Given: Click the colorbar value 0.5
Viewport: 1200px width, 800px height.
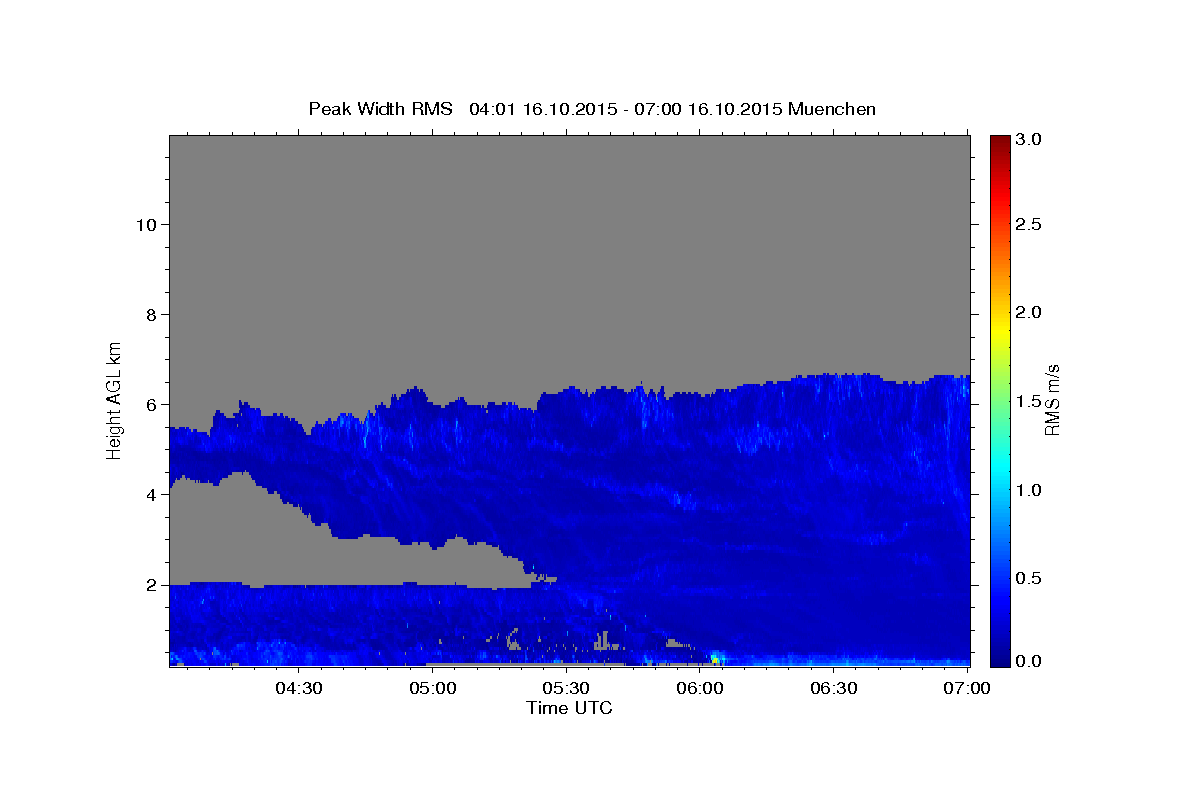Looking at the screenshot, I should pyautogui.click(x=1029, y=578).
